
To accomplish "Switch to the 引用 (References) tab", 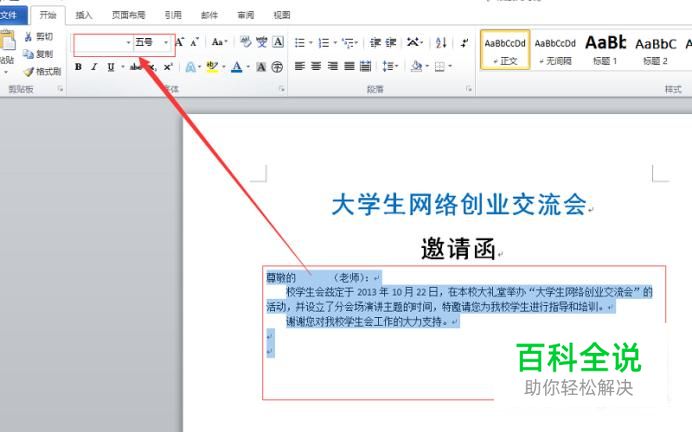I will pos(173,15).
